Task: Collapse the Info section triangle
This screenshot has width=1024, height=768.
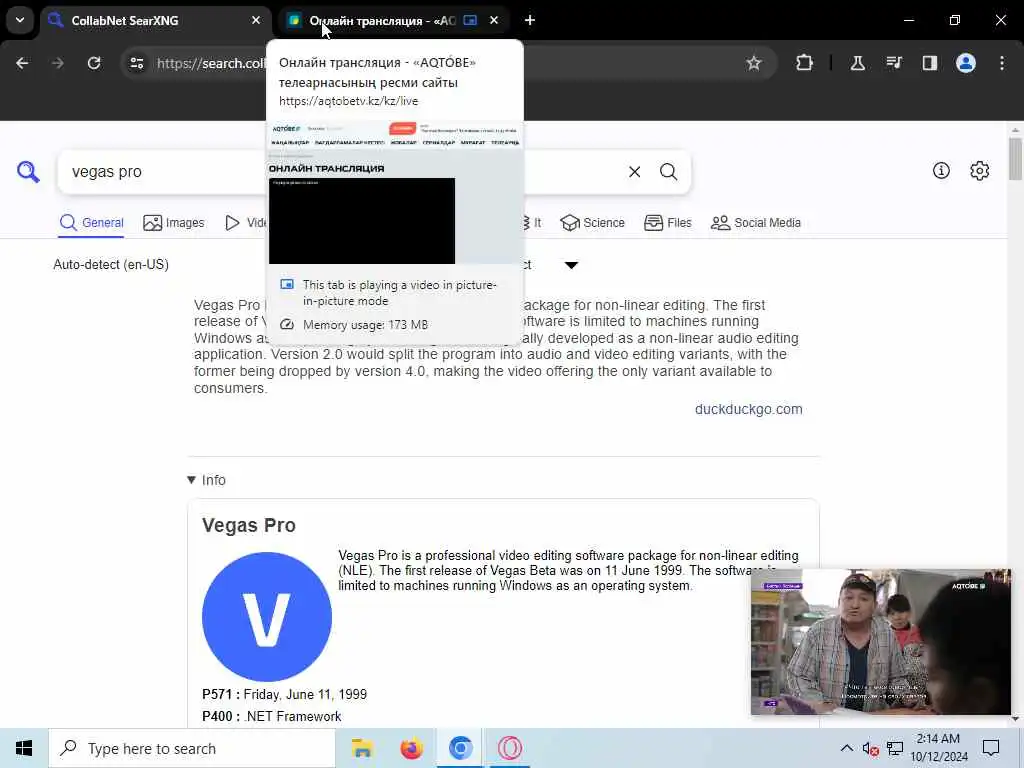Action: [x=191, y=480]
